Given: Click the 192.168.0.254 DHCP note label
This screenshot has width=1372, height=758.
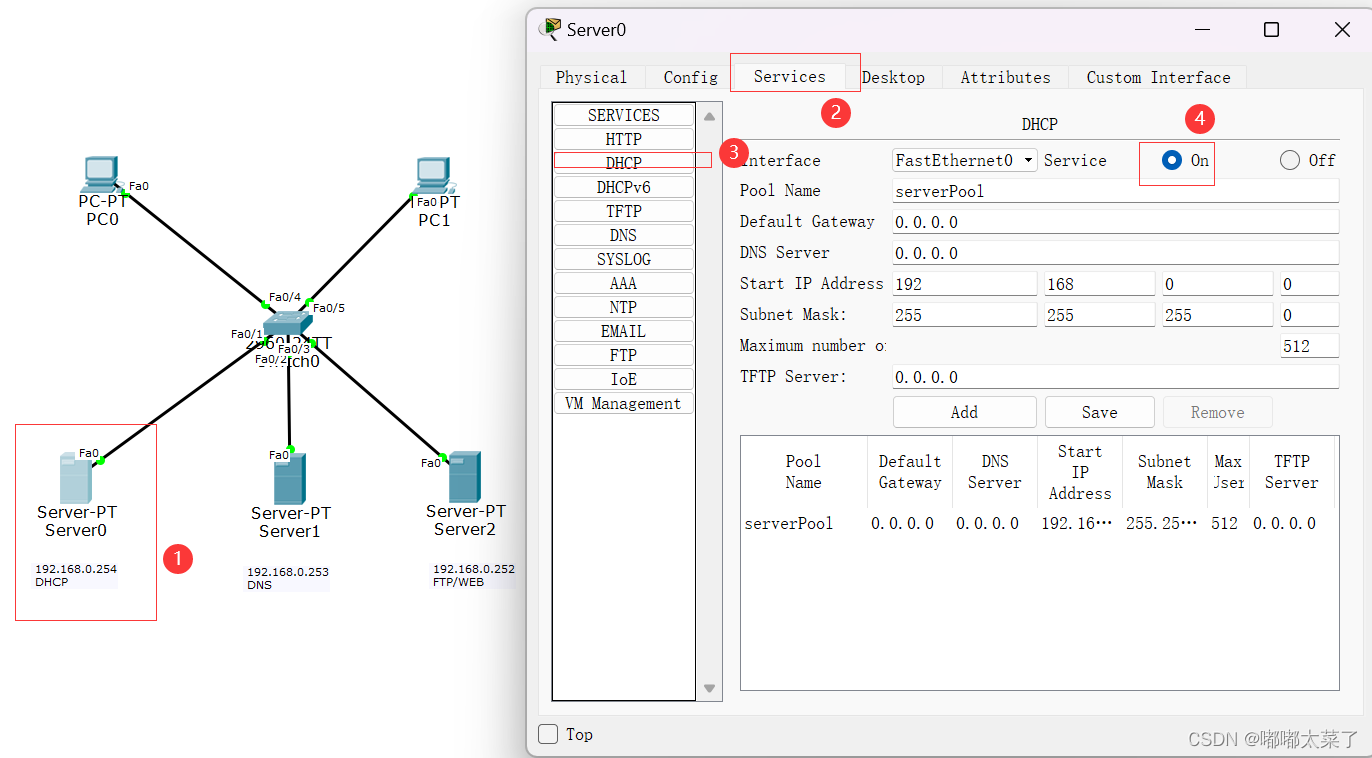Looking at the screenshot, I should pyautogui.click(x=76, y=575).
